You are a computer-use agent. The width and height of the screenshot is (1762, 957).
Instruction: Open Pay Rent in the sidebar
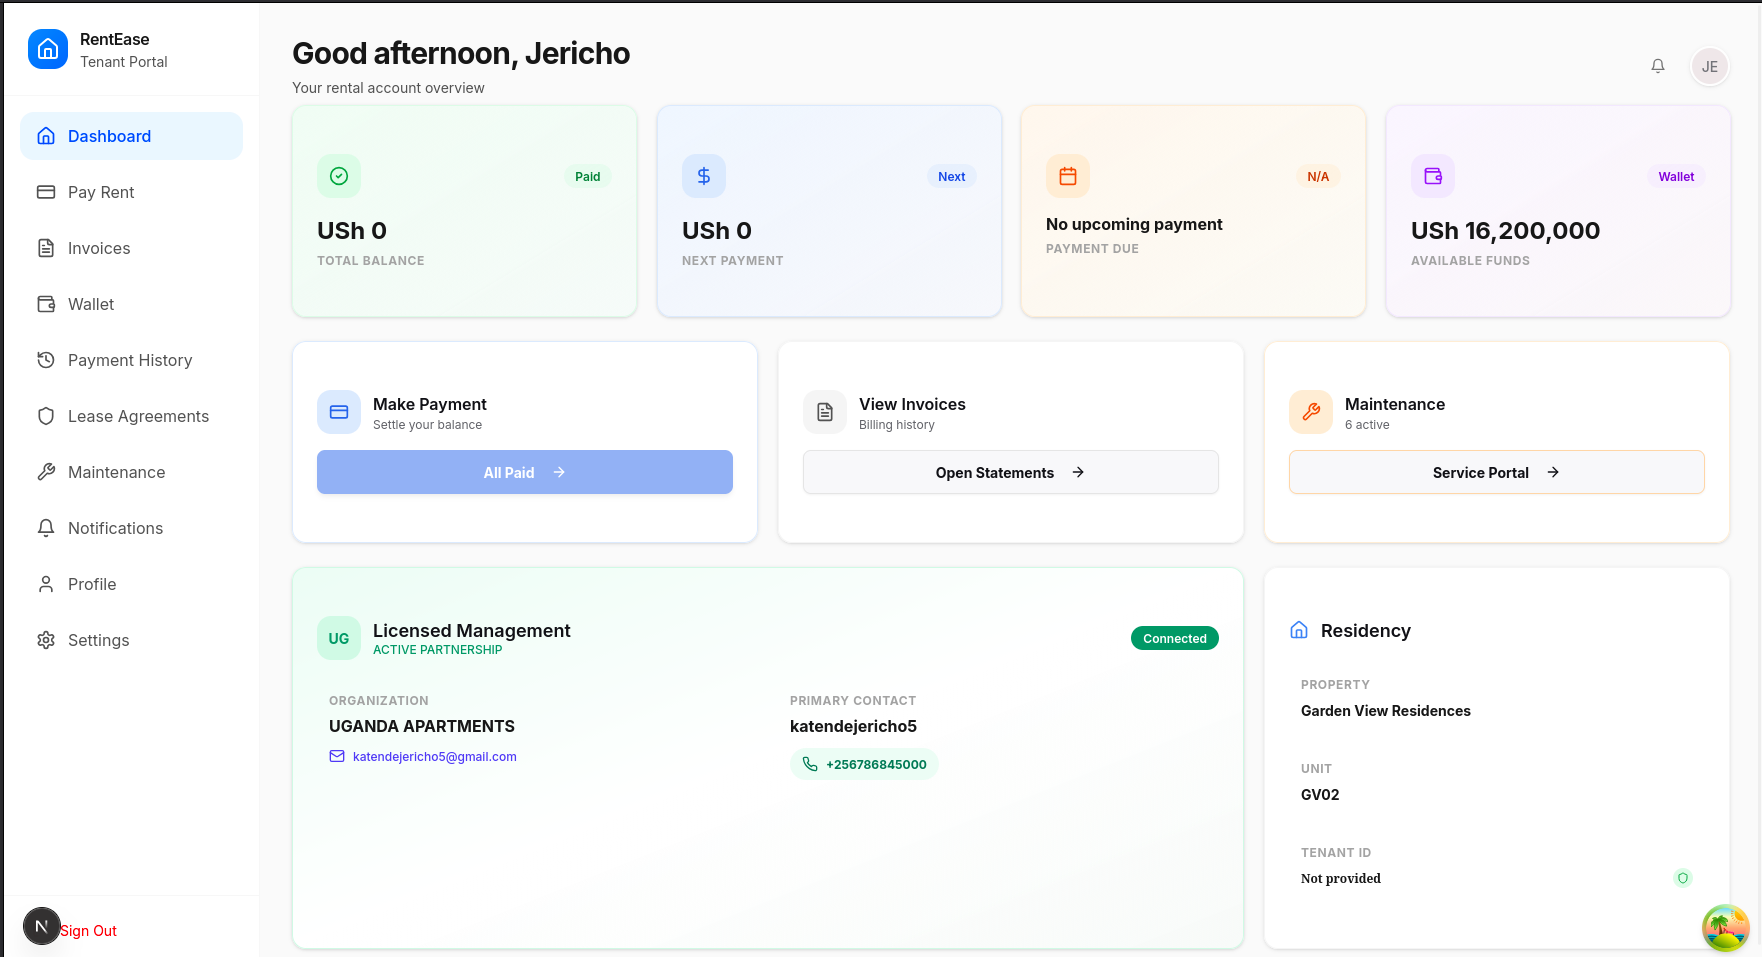point(101,192)
